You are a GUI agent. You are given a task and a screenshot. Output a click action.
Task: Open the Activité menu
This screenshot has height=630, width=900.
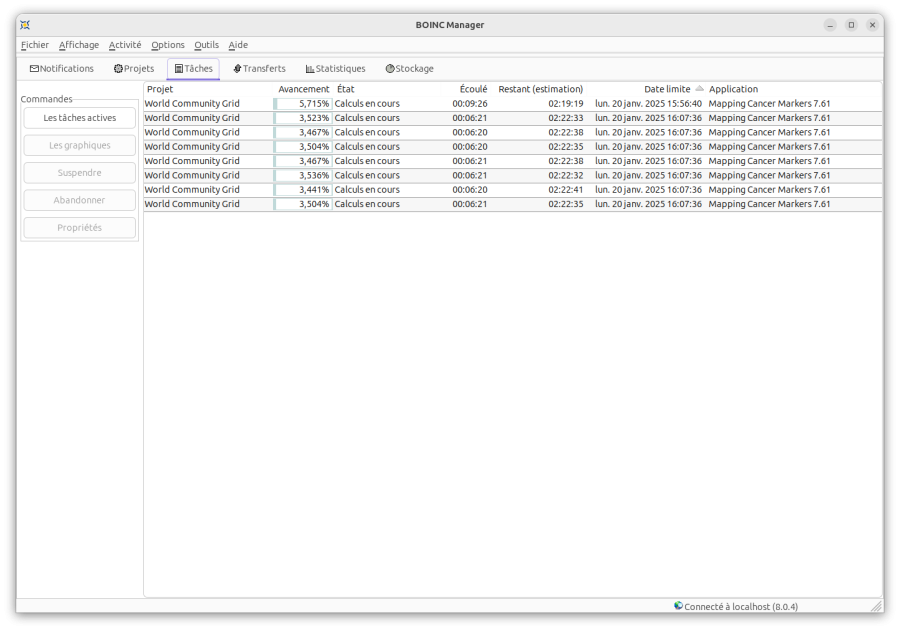pyautogui.click(x=125, y=45)
